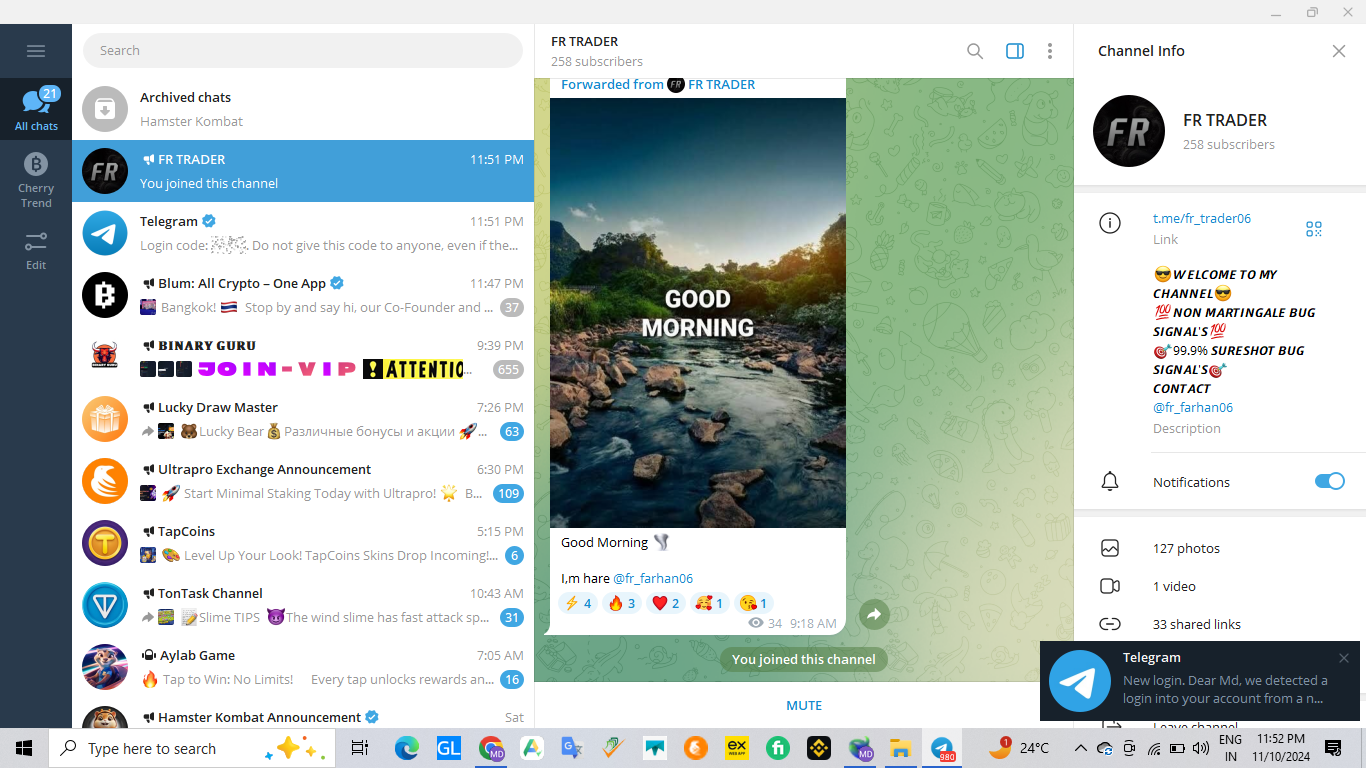Open the Good Morning image
1366x768 pixels.
tap(698, 313)
